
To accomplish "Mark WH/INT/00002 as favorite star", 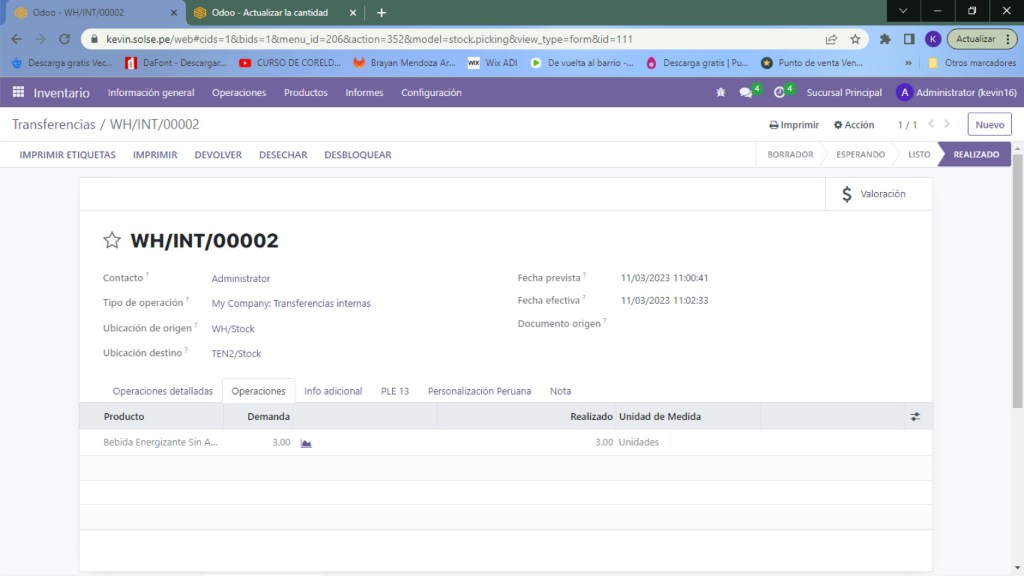I will point(112,241).
